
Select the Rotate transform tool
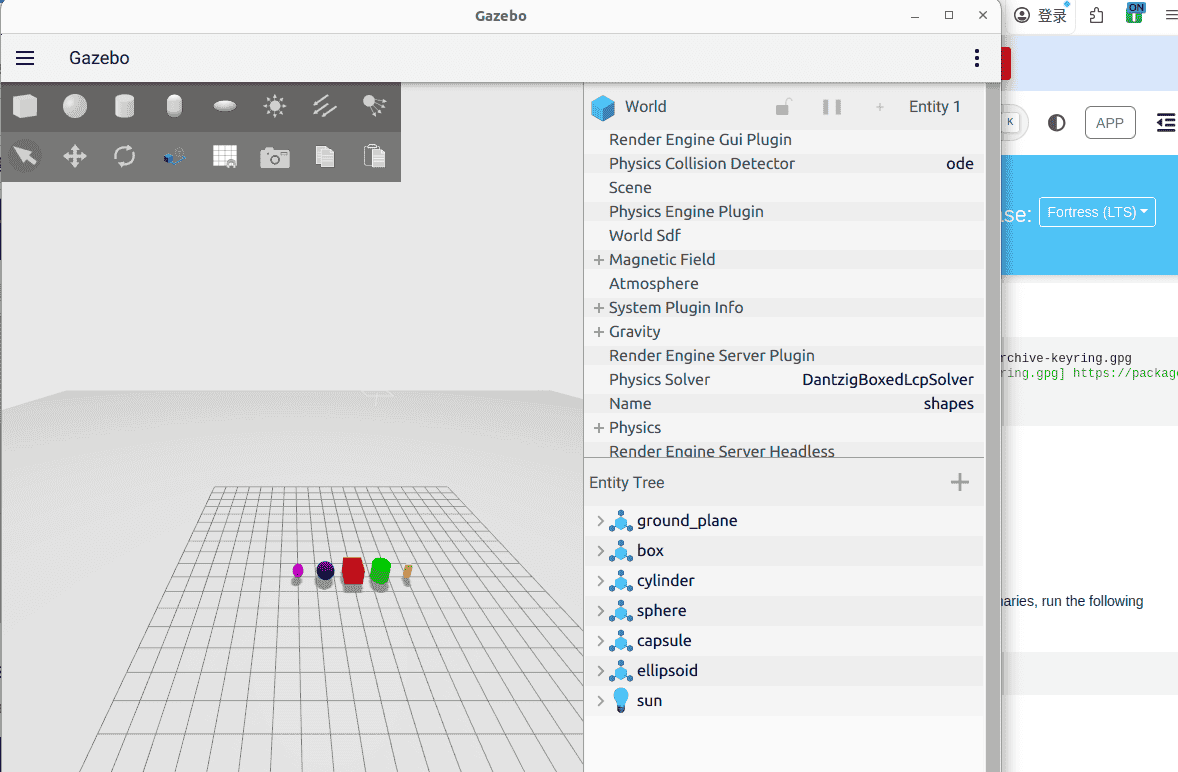(125, 156)
